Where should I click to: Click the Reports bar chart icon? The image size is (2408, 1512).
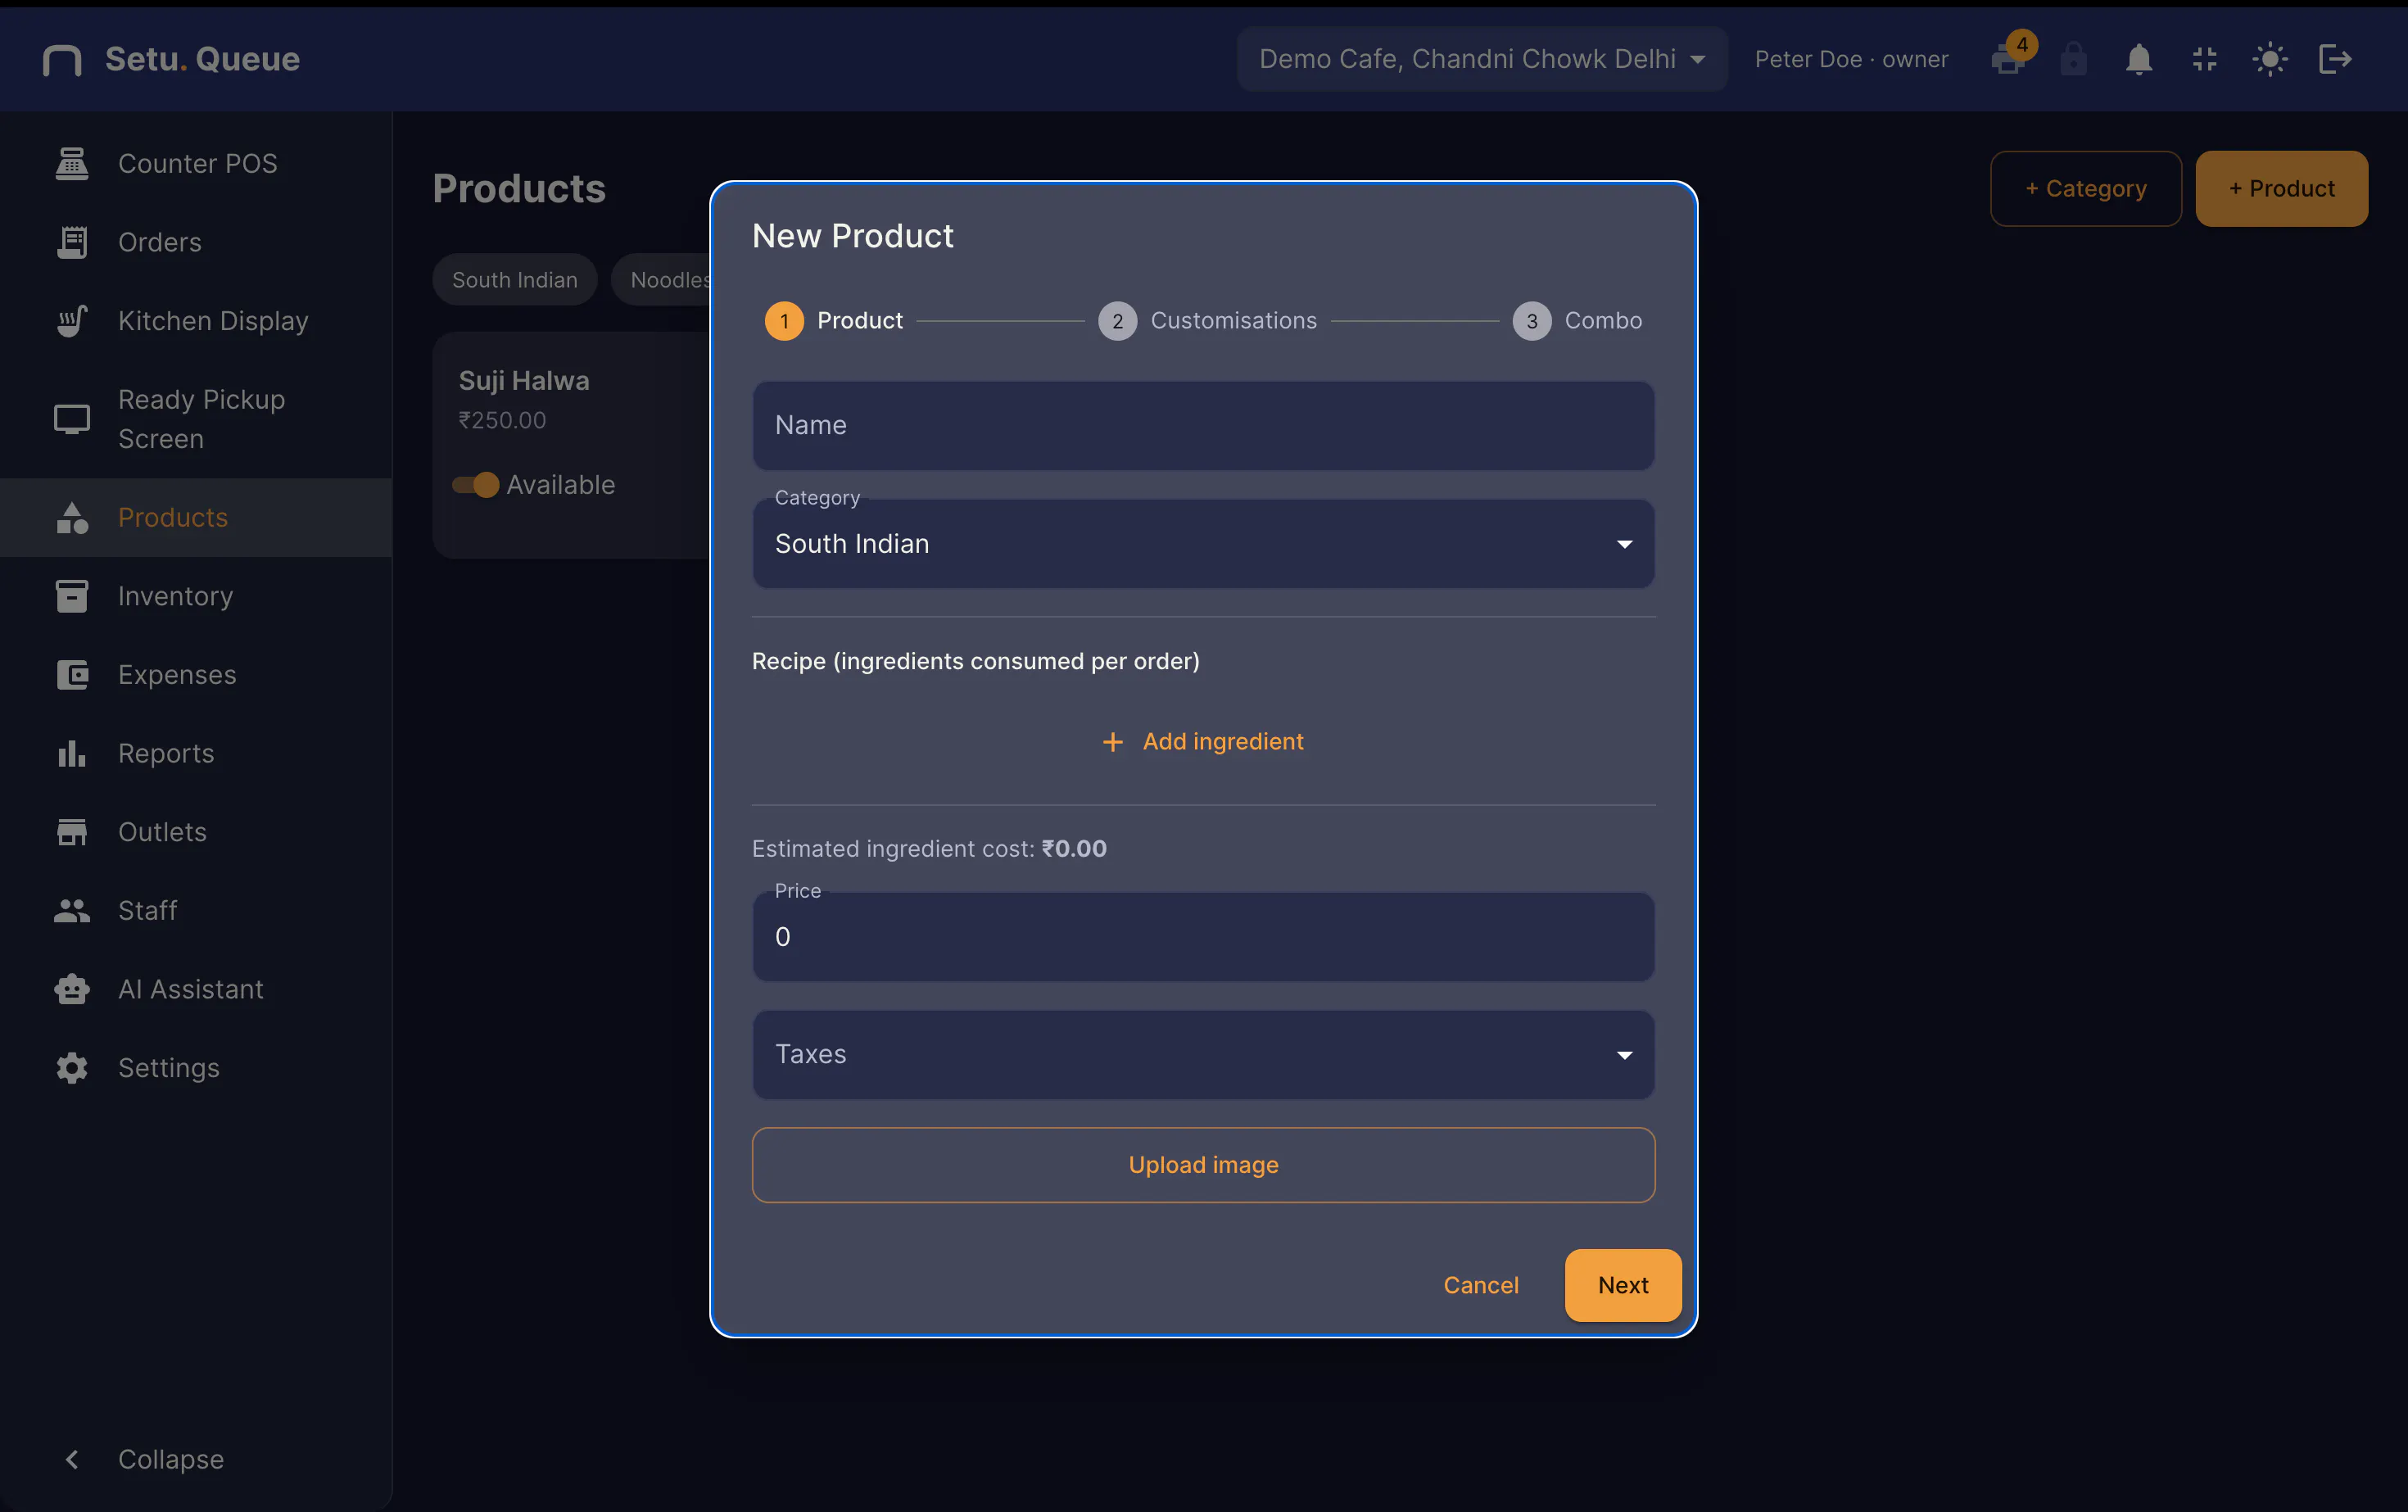pyautogui.click(x=72, y=753)
